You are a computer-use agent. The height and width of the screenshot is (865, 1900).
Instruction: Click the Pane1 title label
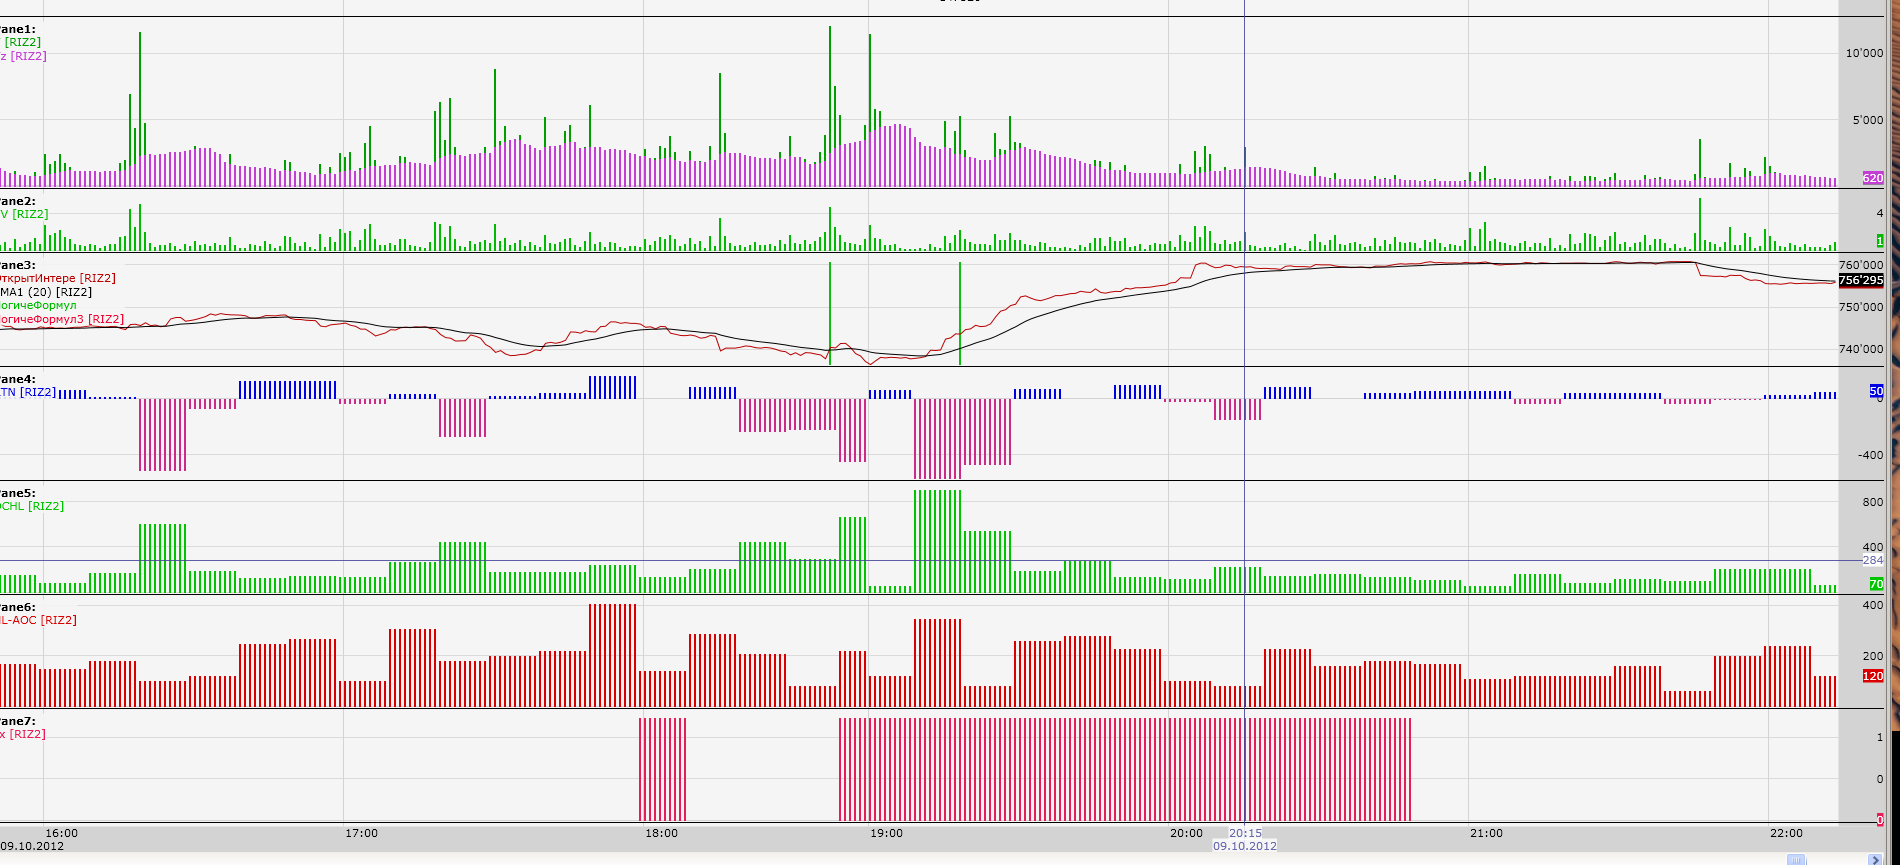[18, 29]
